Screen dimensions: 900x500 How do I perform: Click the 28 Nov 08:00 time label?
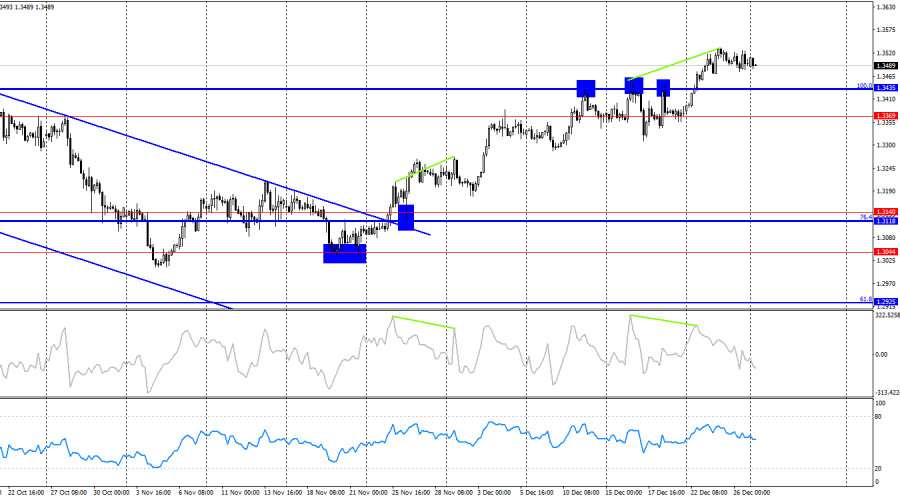pyautogui.click(x=453, y=493)
